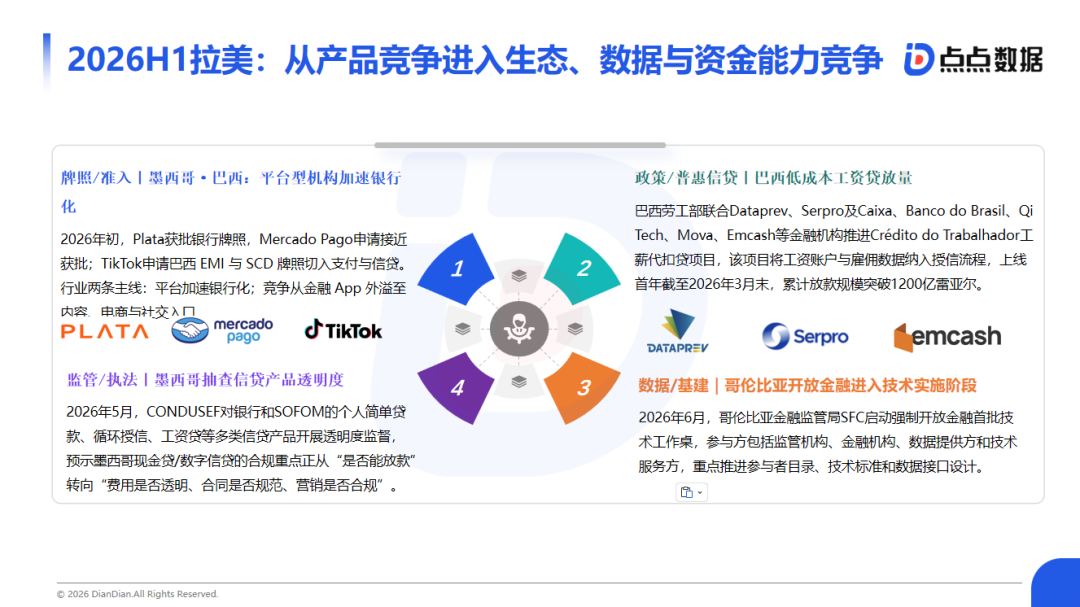Select orange segment numbered 3

582,387
